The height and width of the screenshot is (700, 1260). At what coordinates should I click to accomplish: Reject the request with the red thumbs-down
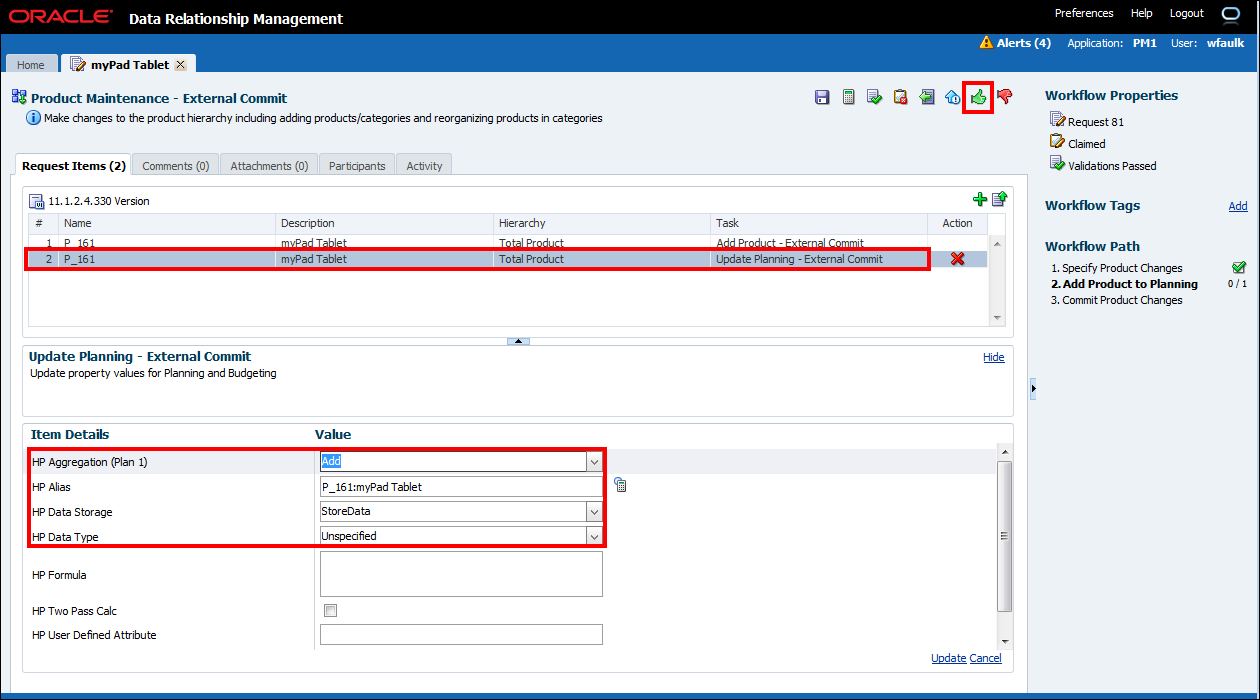point(1005,97)
